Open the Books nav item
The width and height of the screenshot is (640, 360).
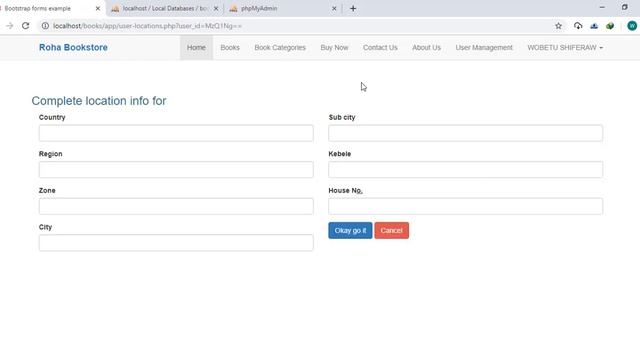click(230, 48)
